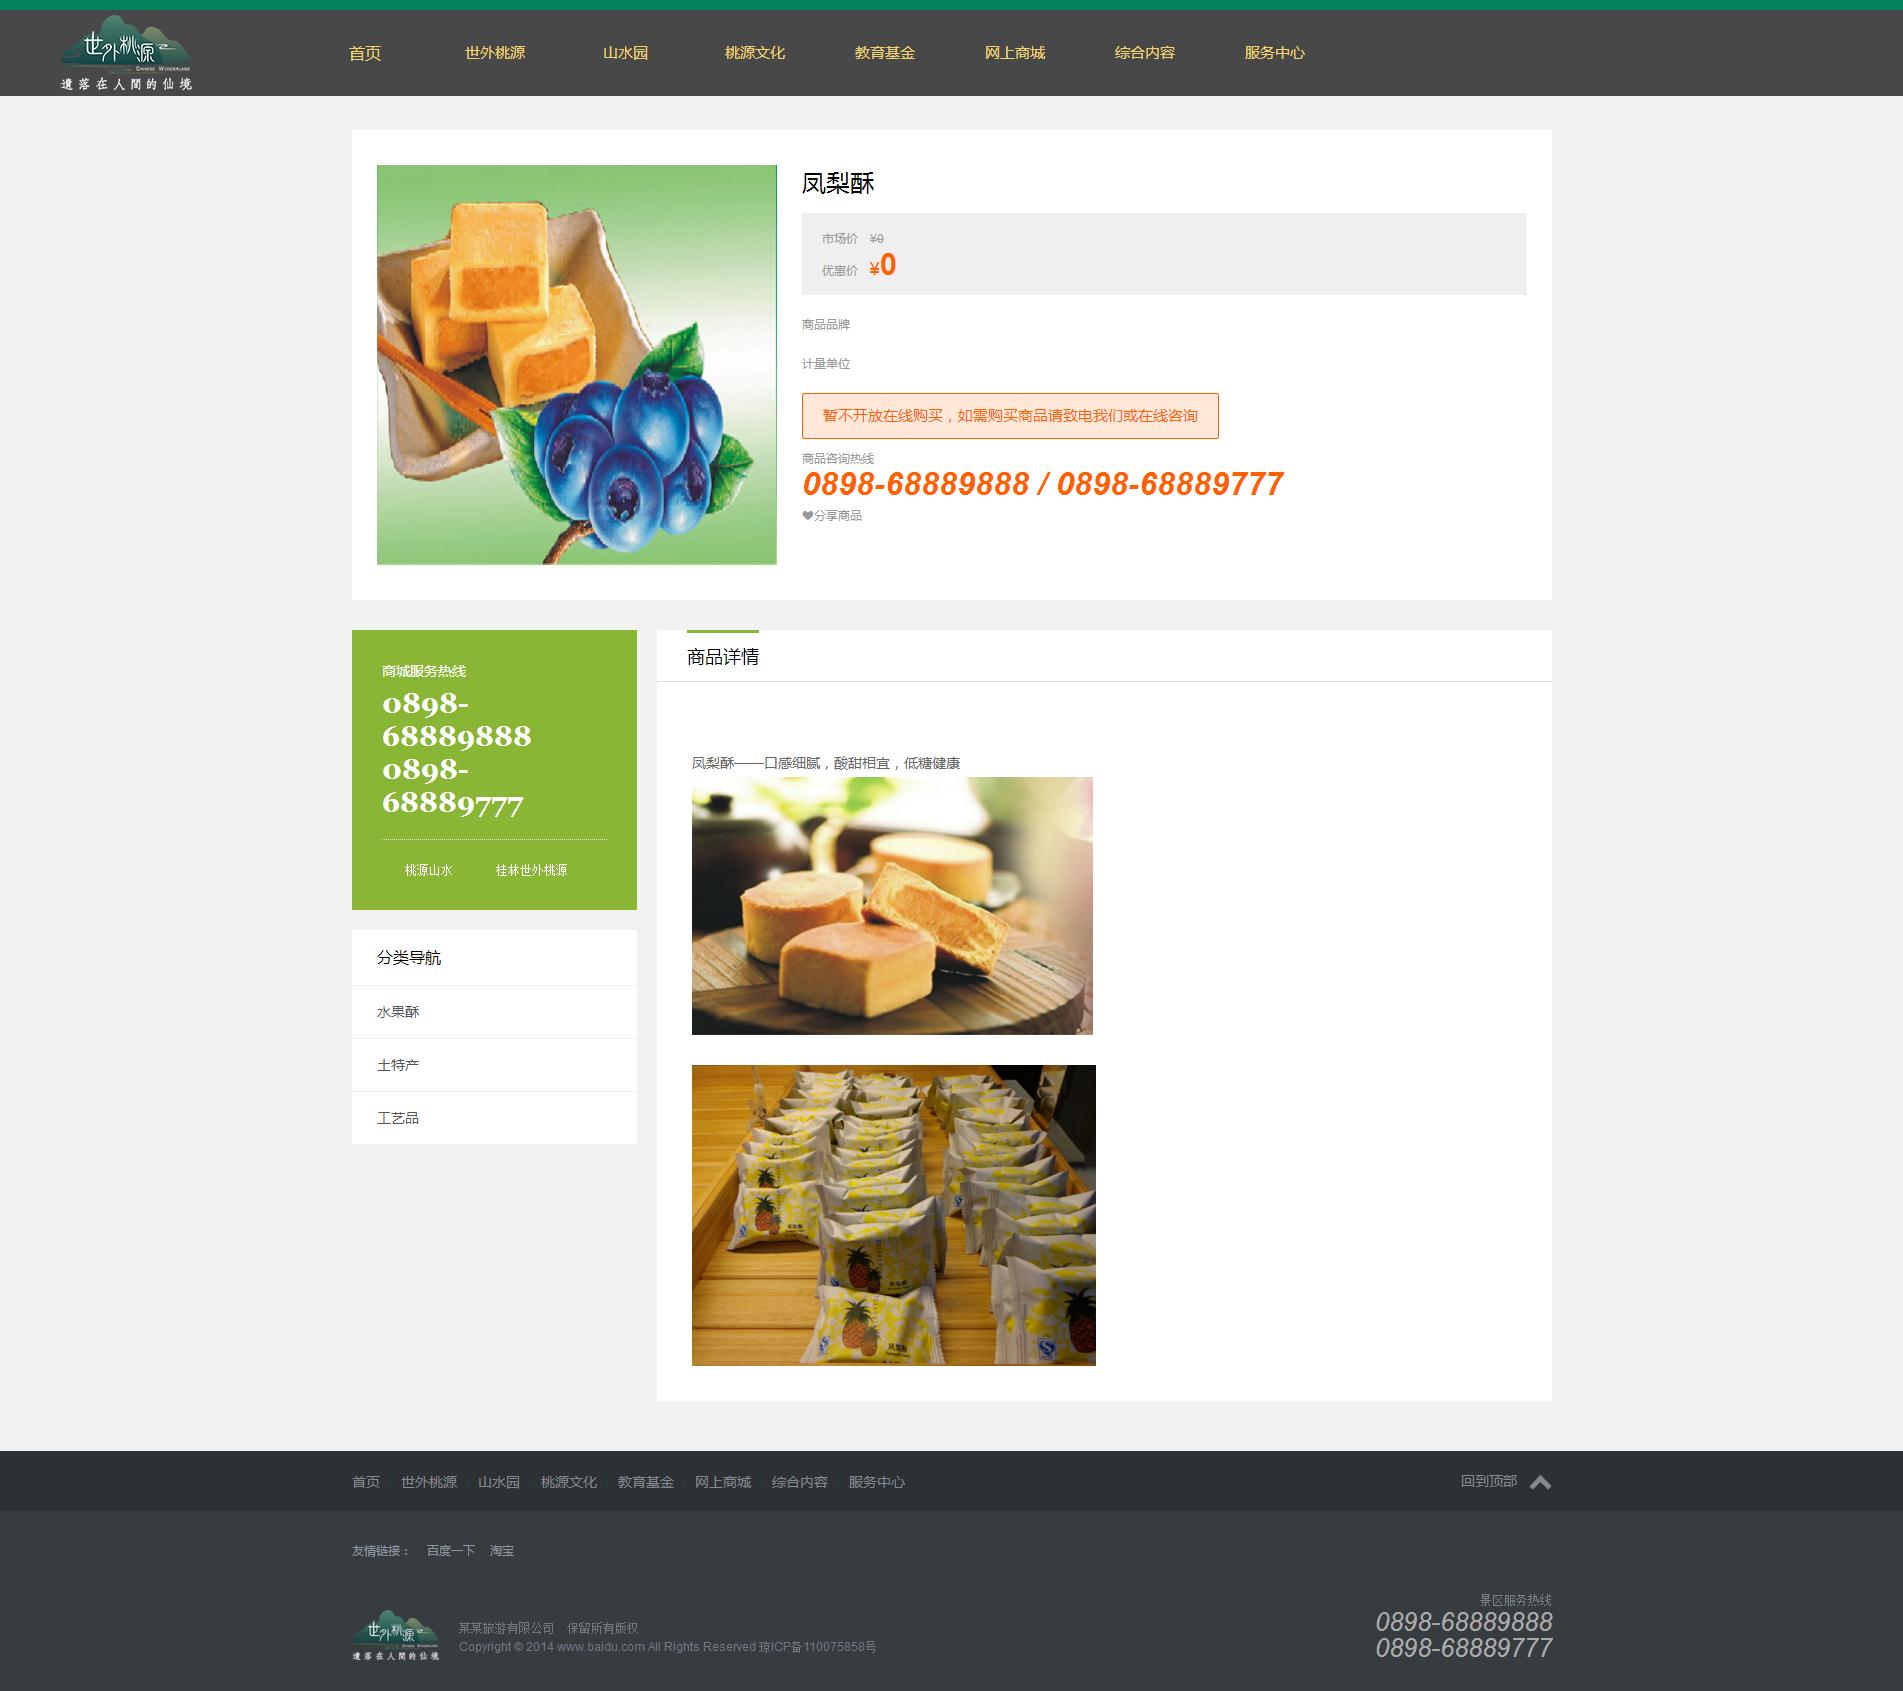Screen dimensions: 1903x1691
Task: Open the 百度一下 friendly link
Action: click(x=450, y=1551)
